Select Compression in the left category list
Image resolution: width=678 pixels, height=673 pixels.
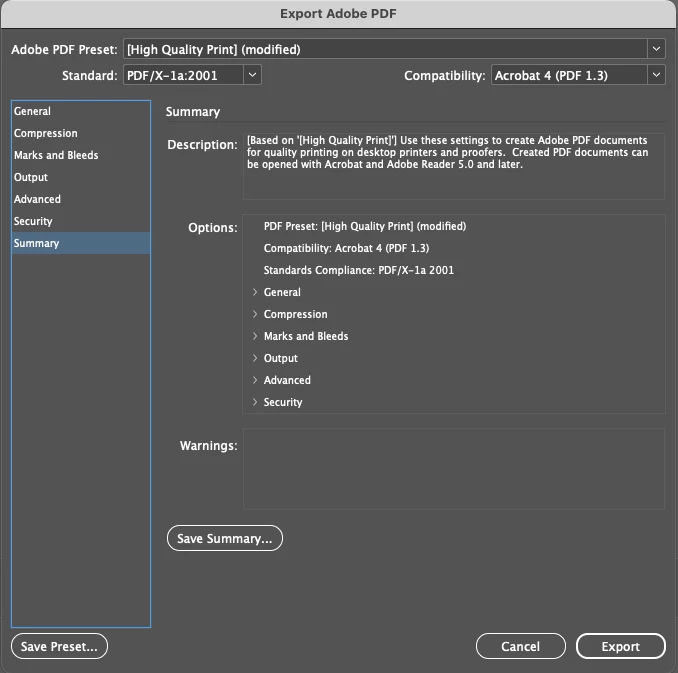click(81, 133)
